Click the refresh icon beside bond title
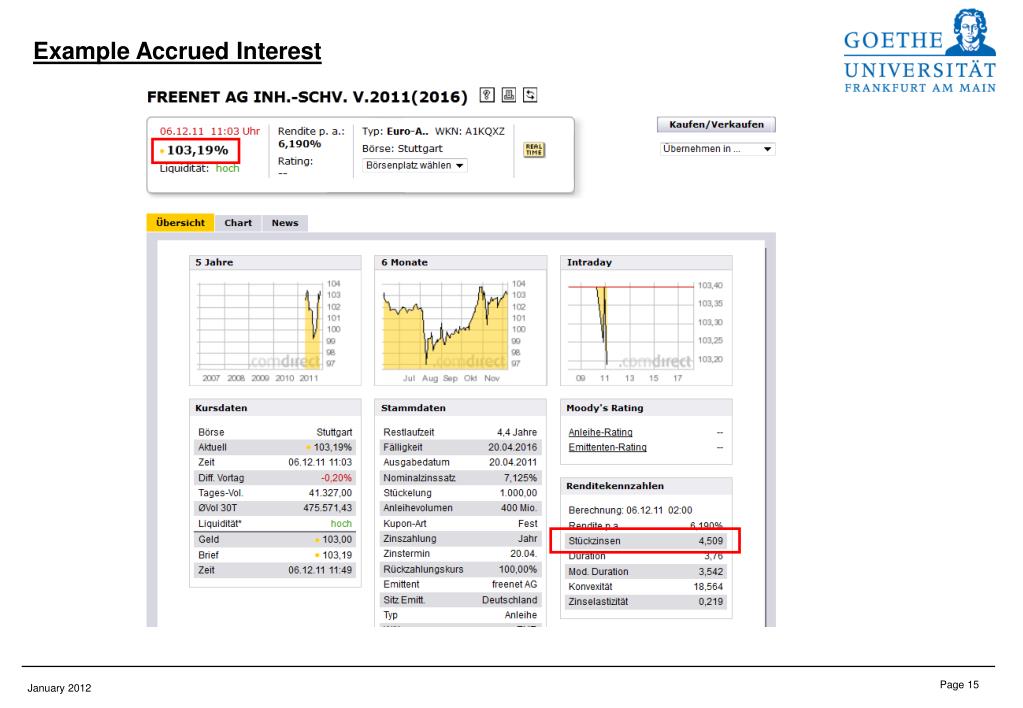Image resolution: width=1023 pixels, height=708 pixels. (530, 95)
